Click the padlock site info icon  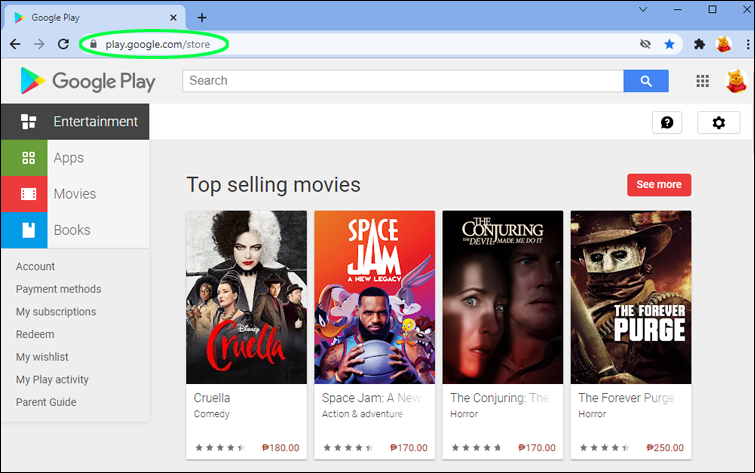point(93,44)
